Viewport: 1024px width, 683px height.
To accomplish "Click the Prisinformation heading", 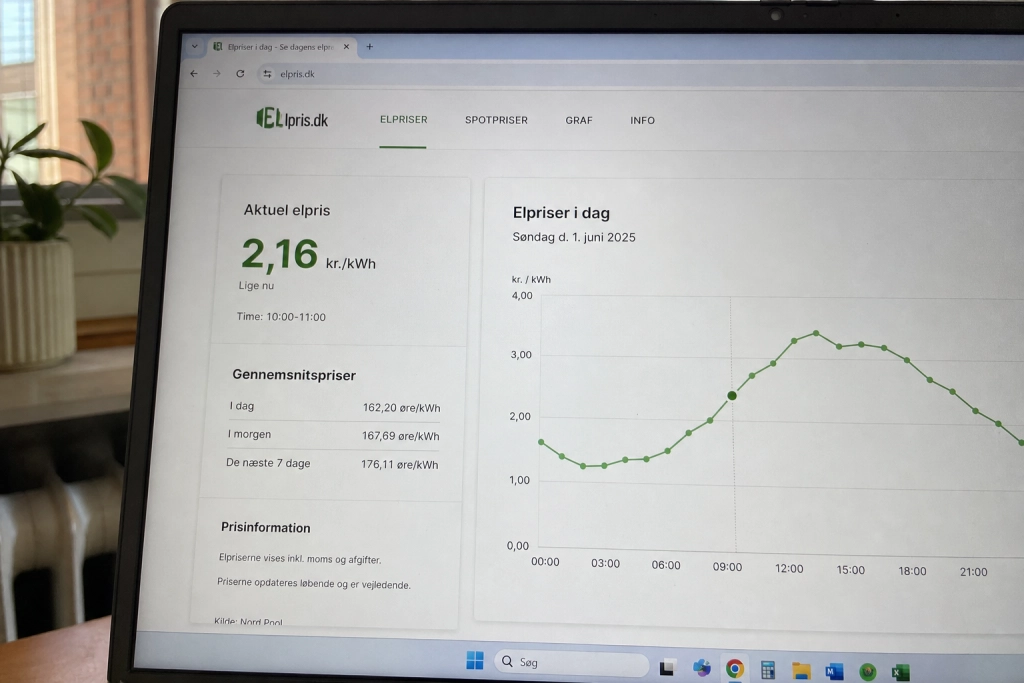I will 265,528.
